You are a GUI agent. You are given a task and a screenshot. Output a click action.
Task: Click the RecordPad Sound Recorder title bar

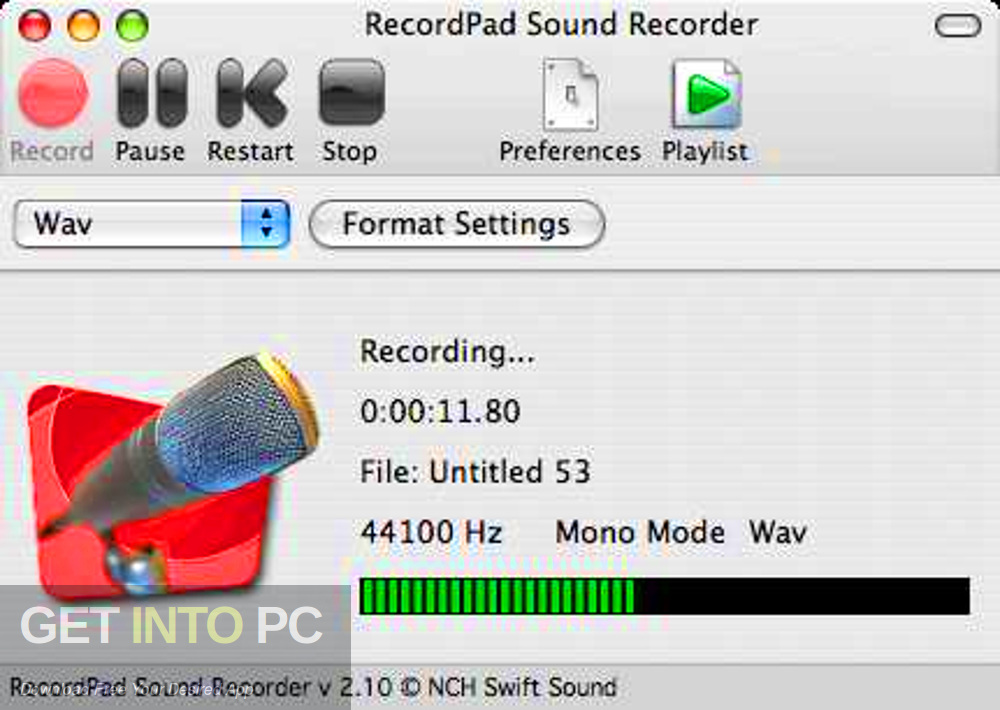[558, 24]
